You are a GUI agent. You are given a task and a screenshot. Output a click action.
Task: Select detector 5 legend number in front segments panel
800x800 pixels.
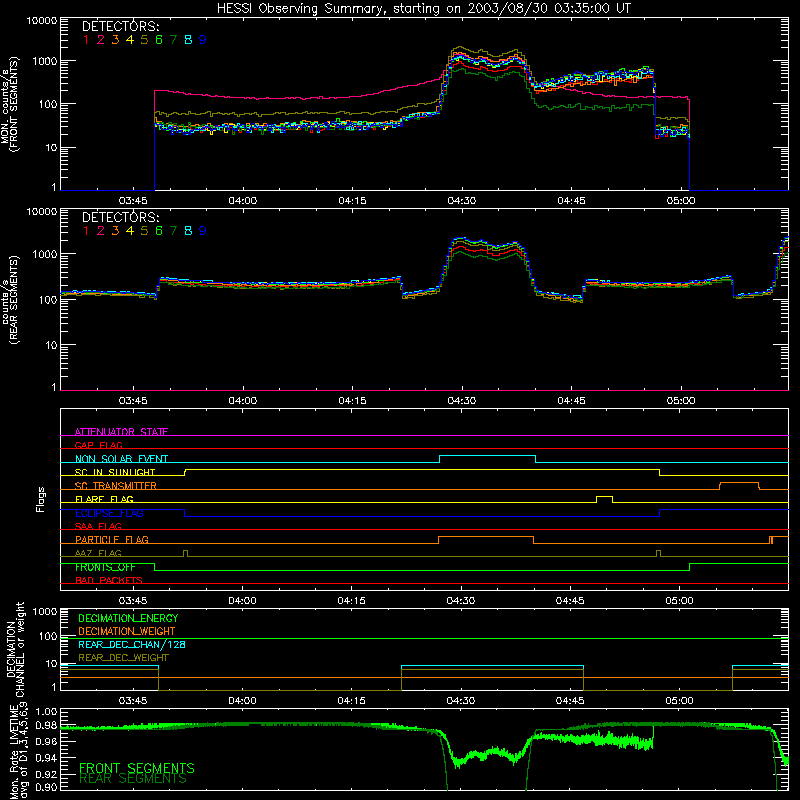(144, 39)
